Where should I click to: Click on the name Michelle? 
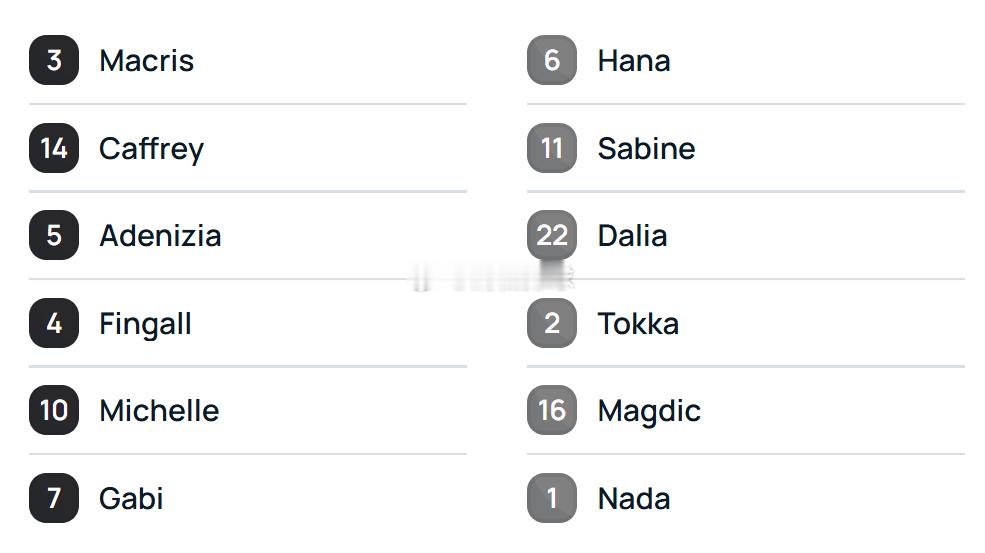(x=159, y=410)
